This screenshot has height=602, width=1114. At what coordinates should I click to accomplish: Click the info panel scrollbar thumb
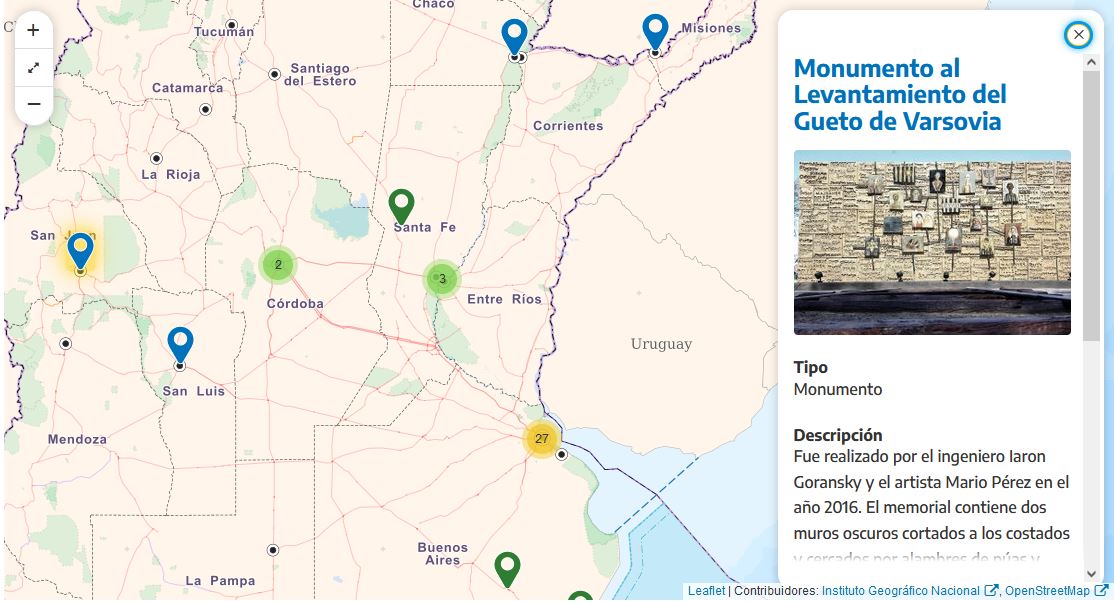(x=1091, y=206)
